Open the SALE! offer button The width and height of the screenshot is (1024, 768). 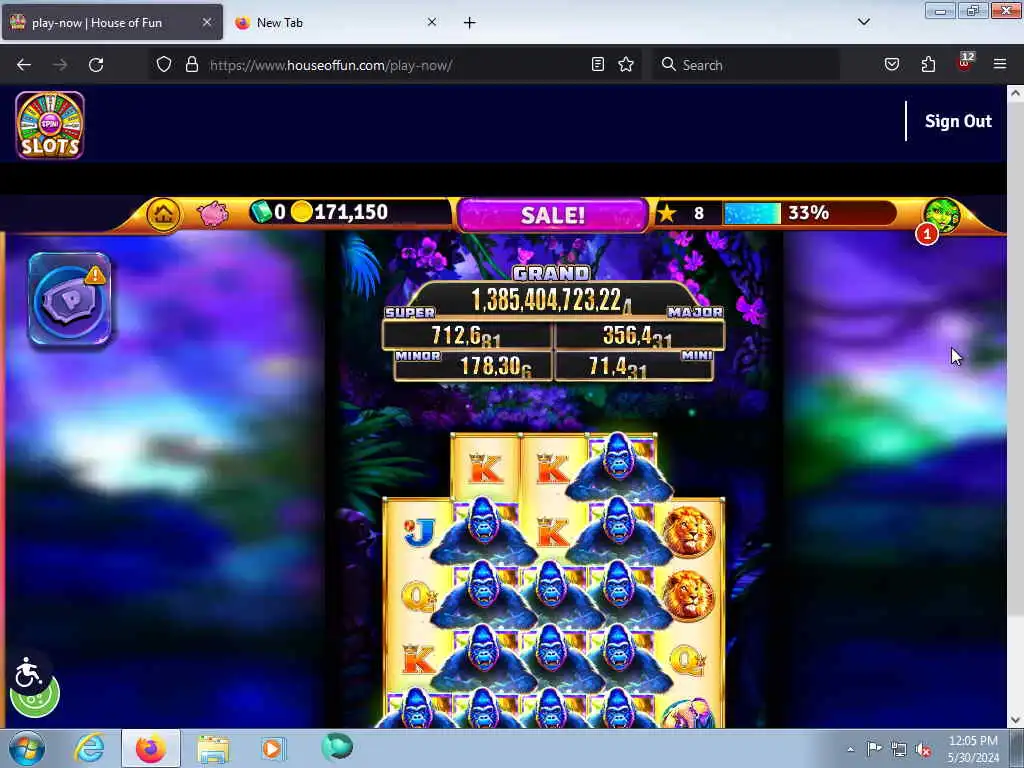pos(552,215)
